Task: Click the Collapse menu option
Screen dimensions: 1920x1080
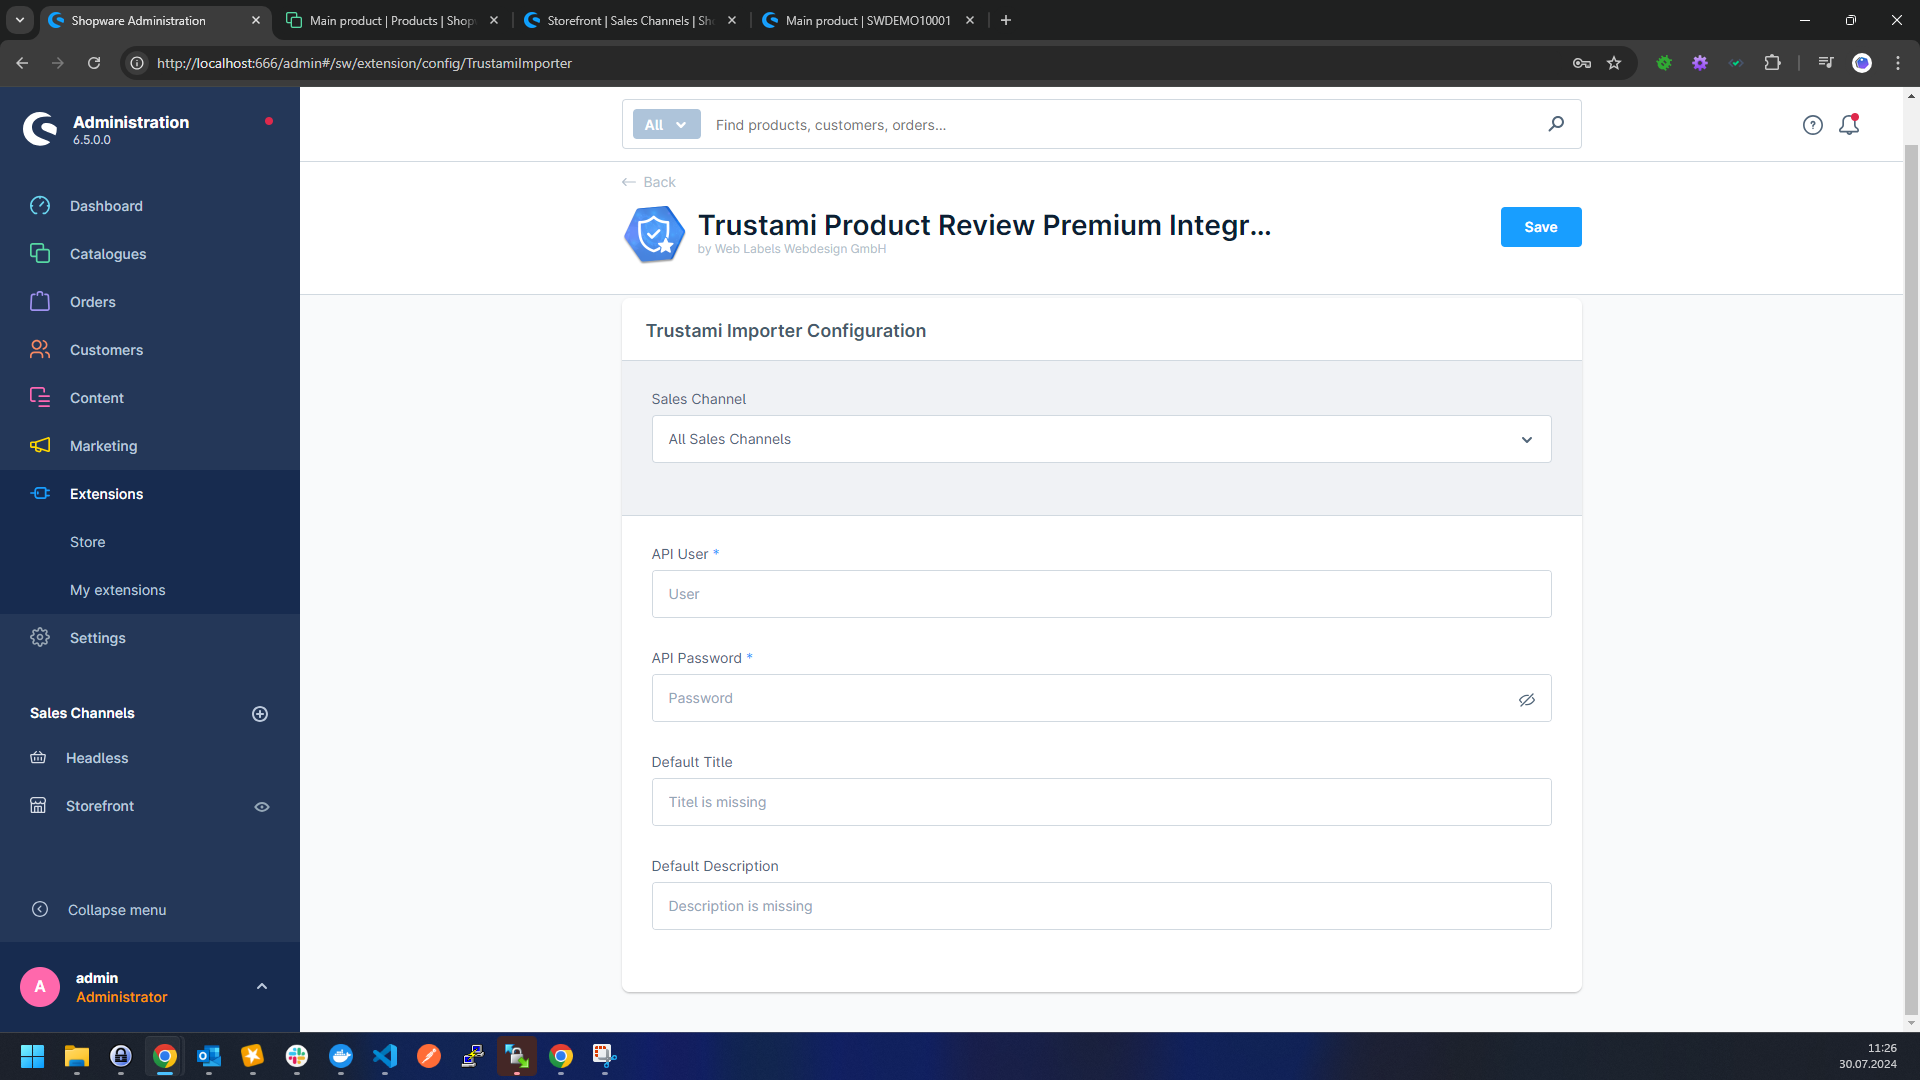Action: point(117,909)
